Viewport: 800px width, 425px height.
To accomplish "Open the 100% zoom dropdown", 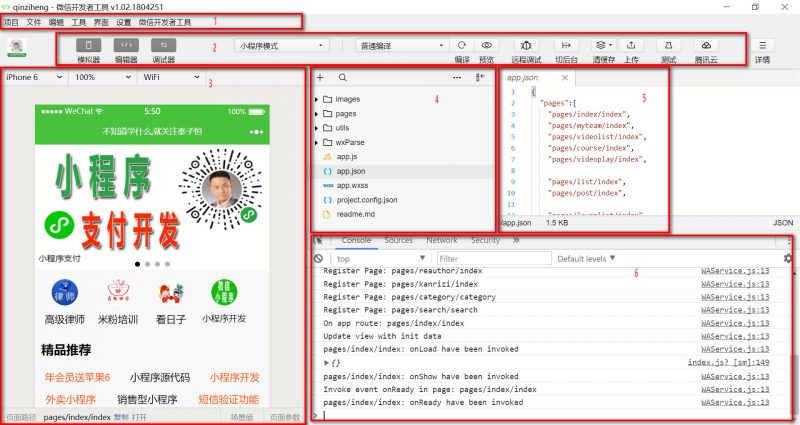I will (x=103, y=77).
